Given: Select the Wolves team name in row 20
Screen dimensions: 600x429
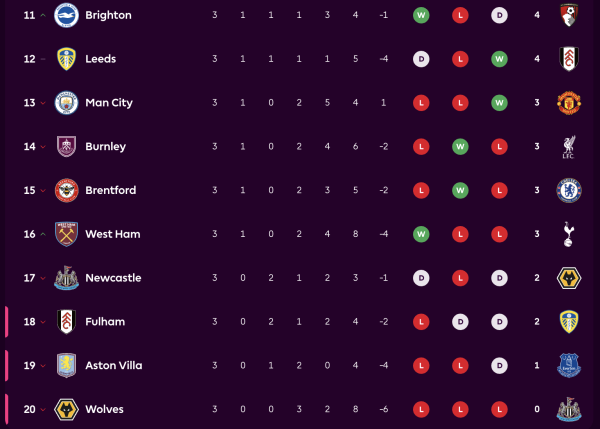Looking at the screenshot, I should click(x=106, y=409).
